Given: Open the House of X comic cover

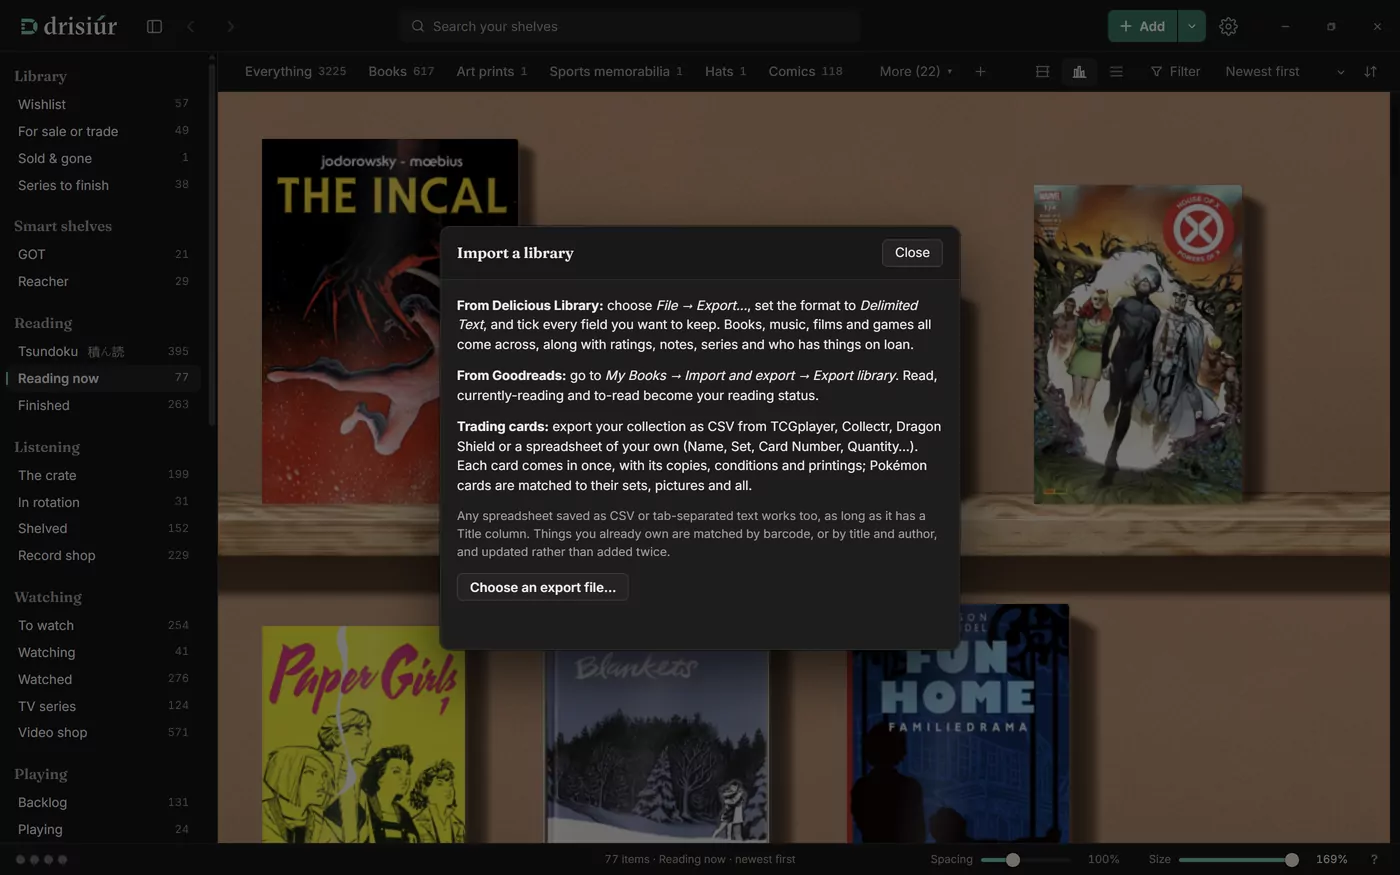Looking at the screenshot, I should (x=1138, y=343).
